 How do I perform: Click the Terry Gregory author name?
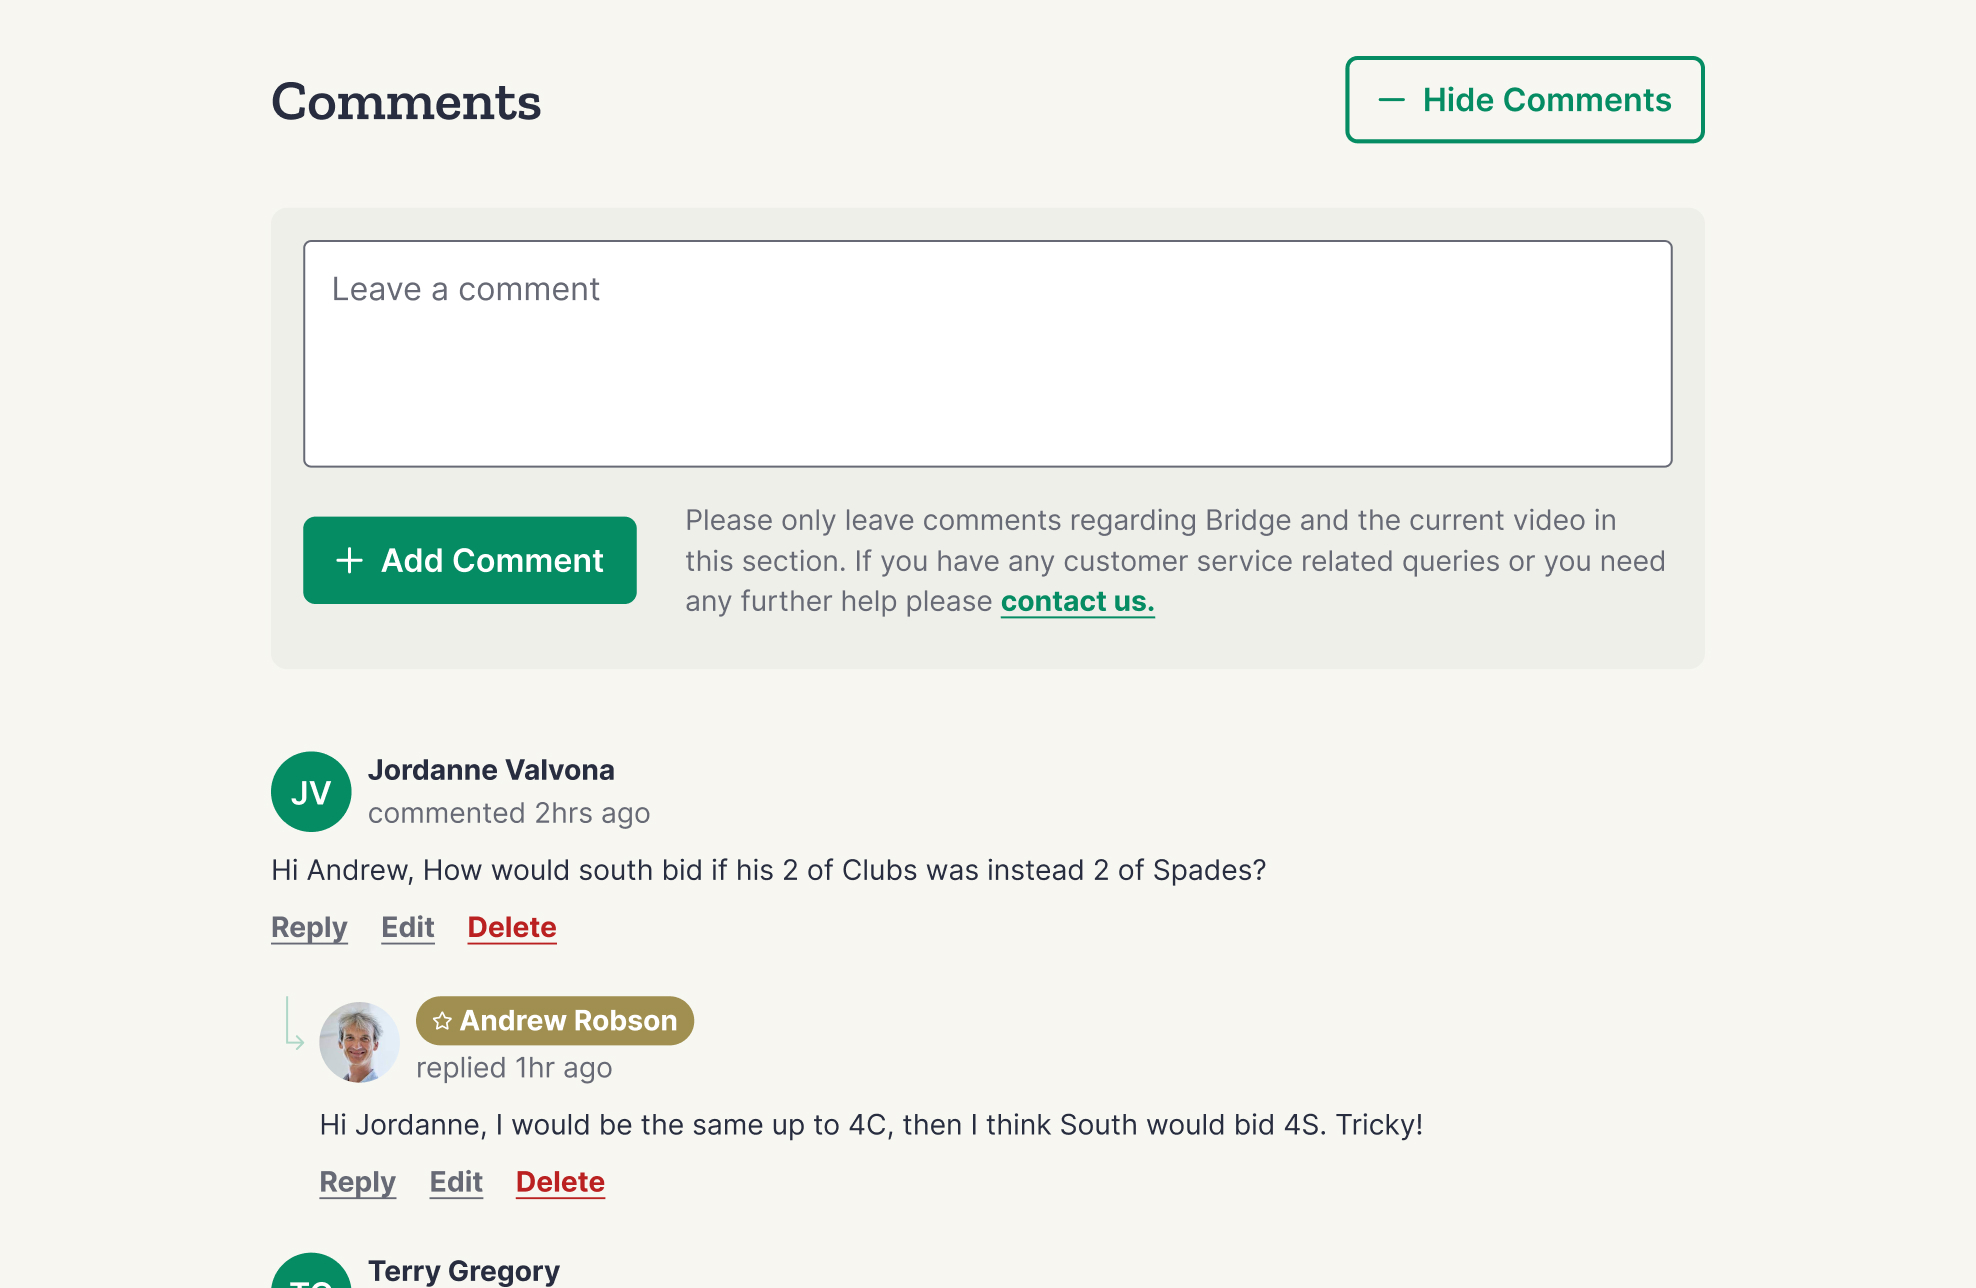[463, 1271]
